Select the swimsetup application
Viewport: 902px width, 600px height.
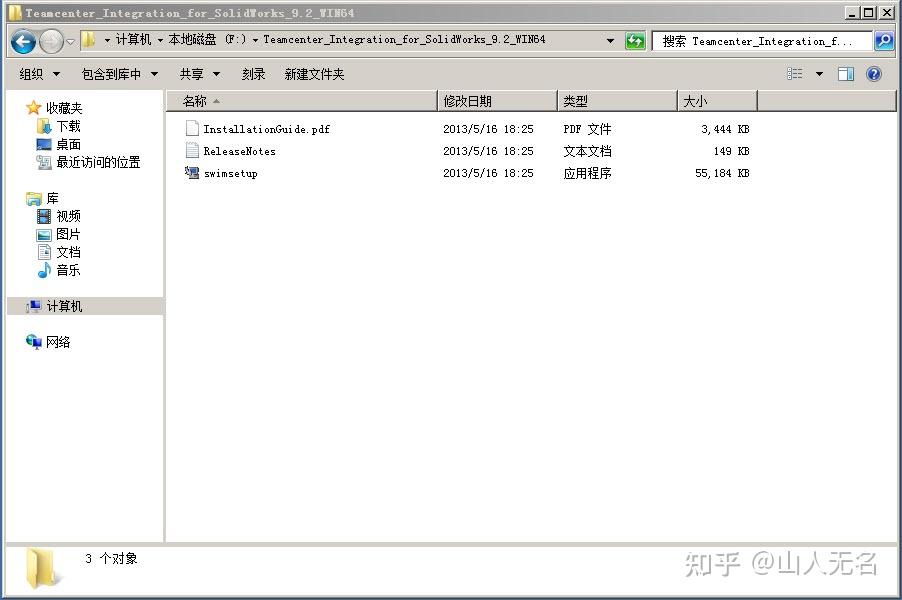230,174
